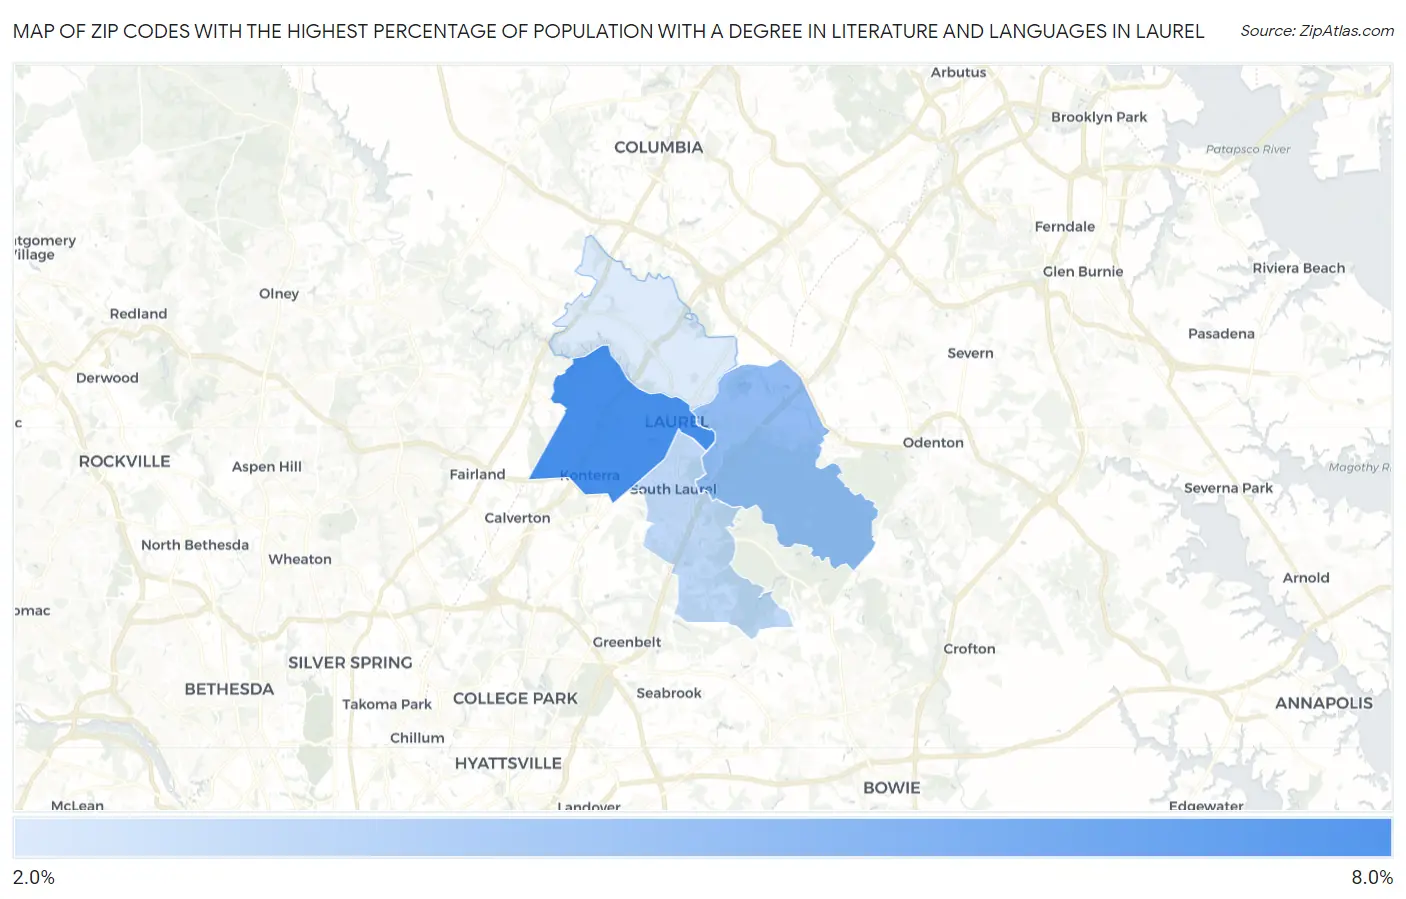Click the color gradient legend bar
This screenshot has width=1406, height=899.
(702, 837)
